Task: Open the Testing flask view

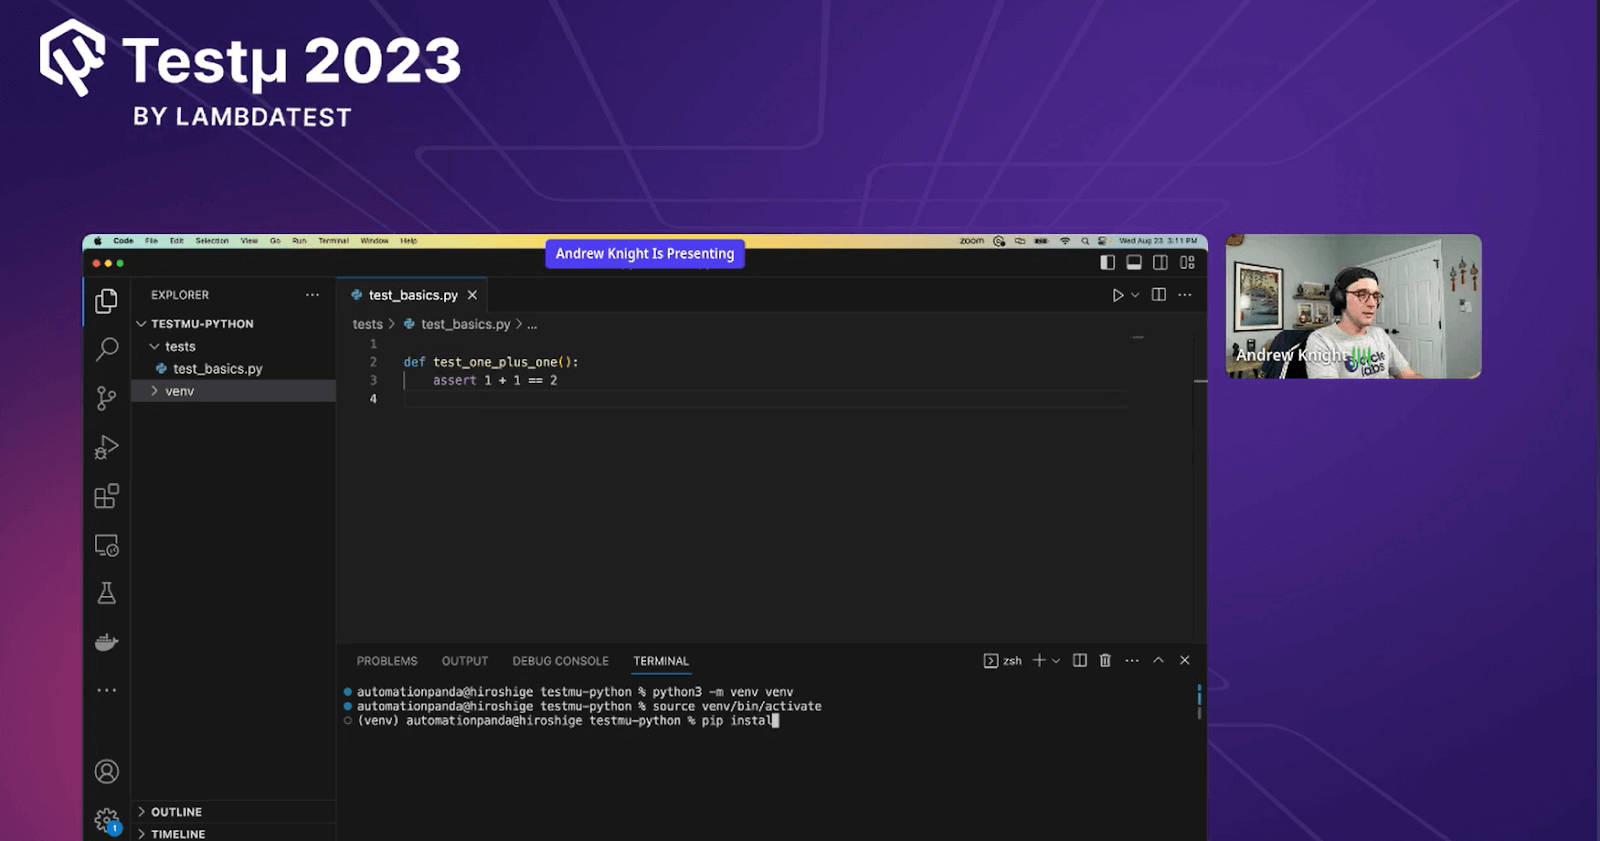Action: point(106,593)
